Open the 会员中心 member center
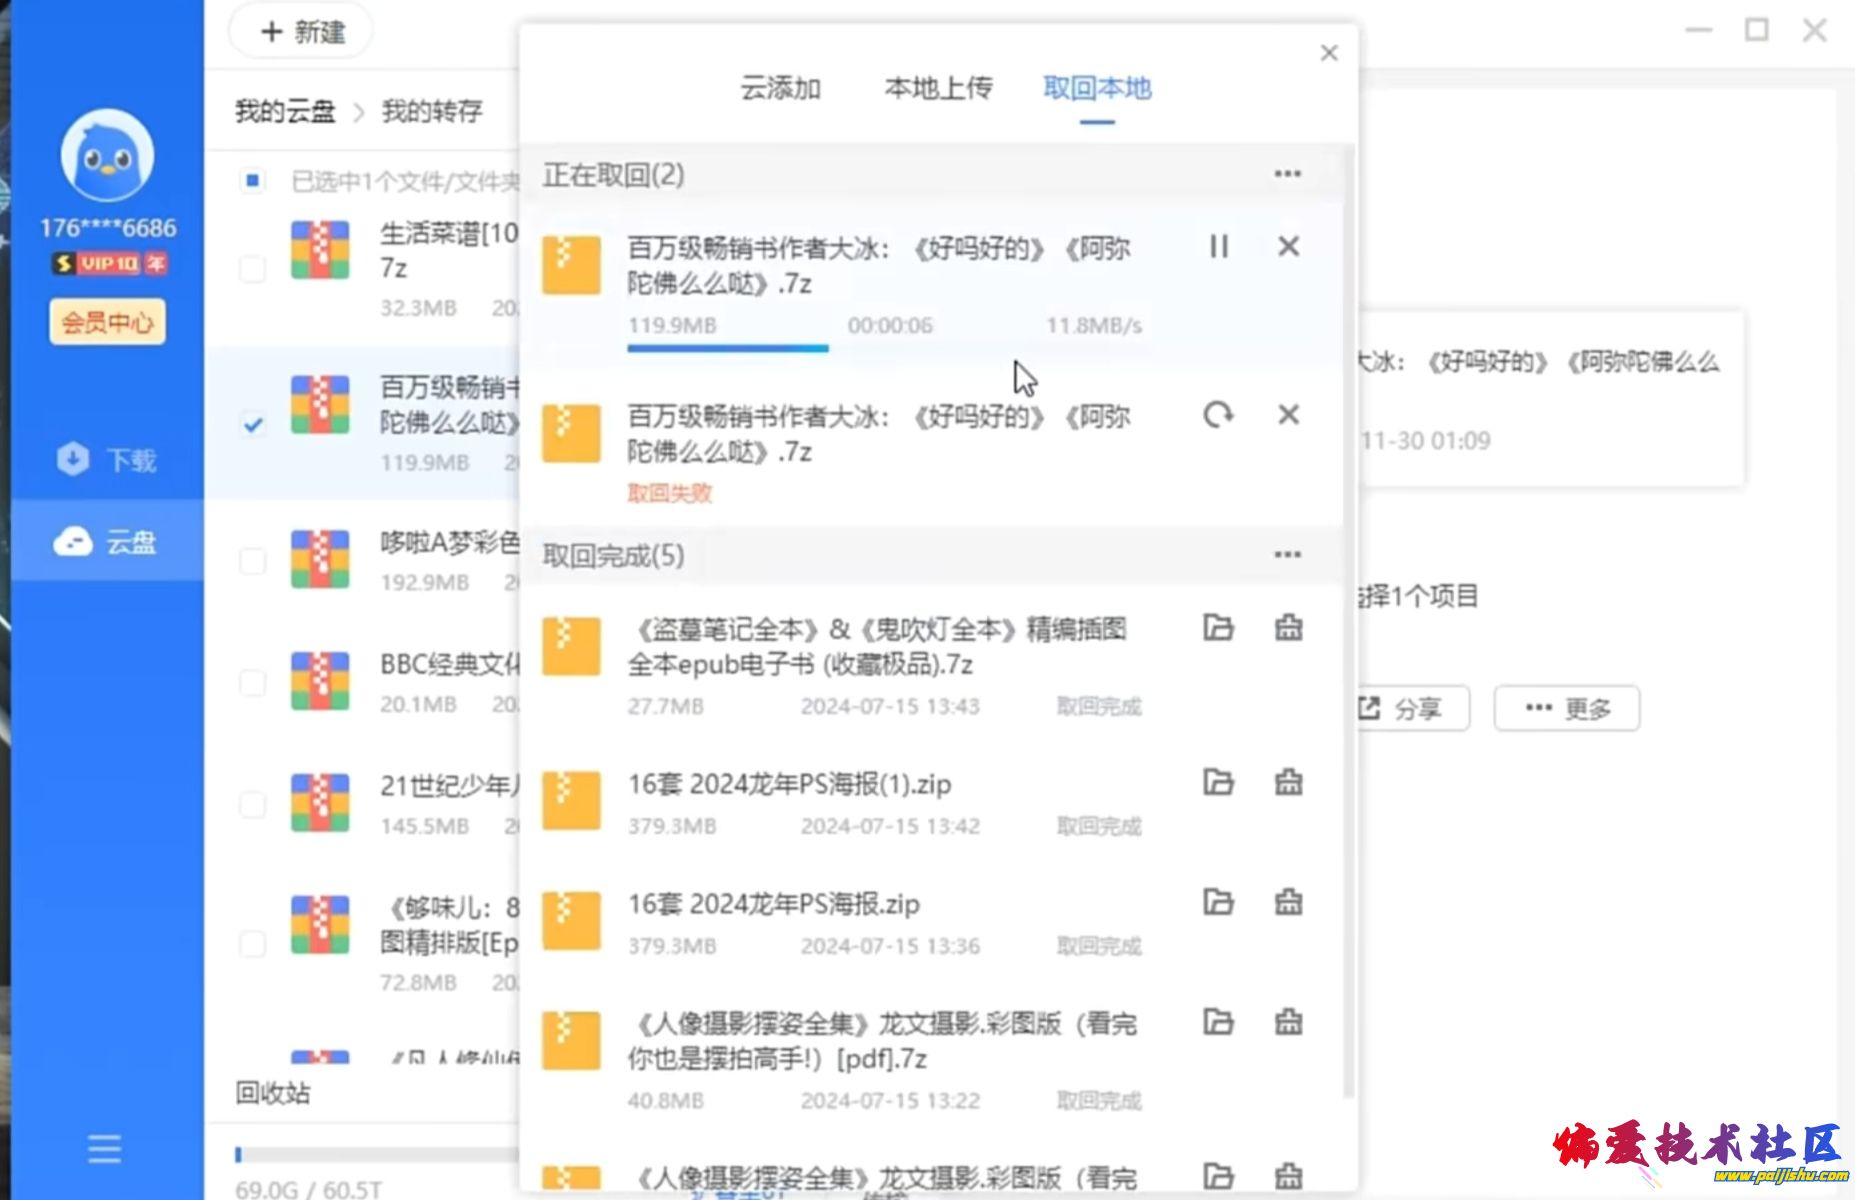 tap(107, 322)
